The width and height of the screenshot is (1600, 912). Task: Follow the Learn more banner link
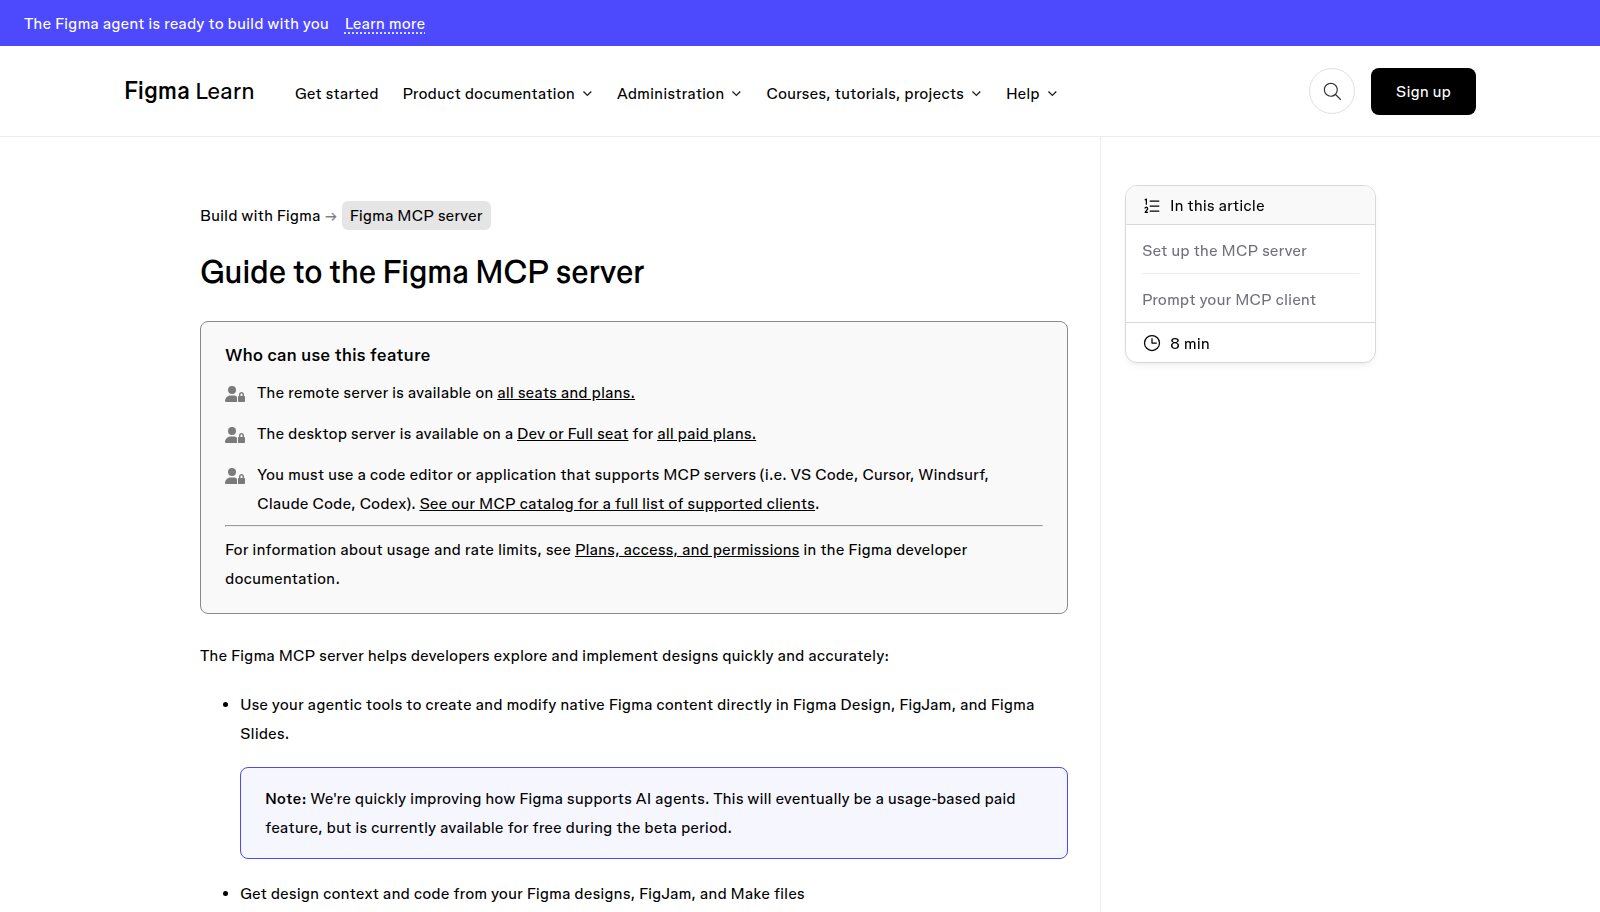(x=385, y=24)
